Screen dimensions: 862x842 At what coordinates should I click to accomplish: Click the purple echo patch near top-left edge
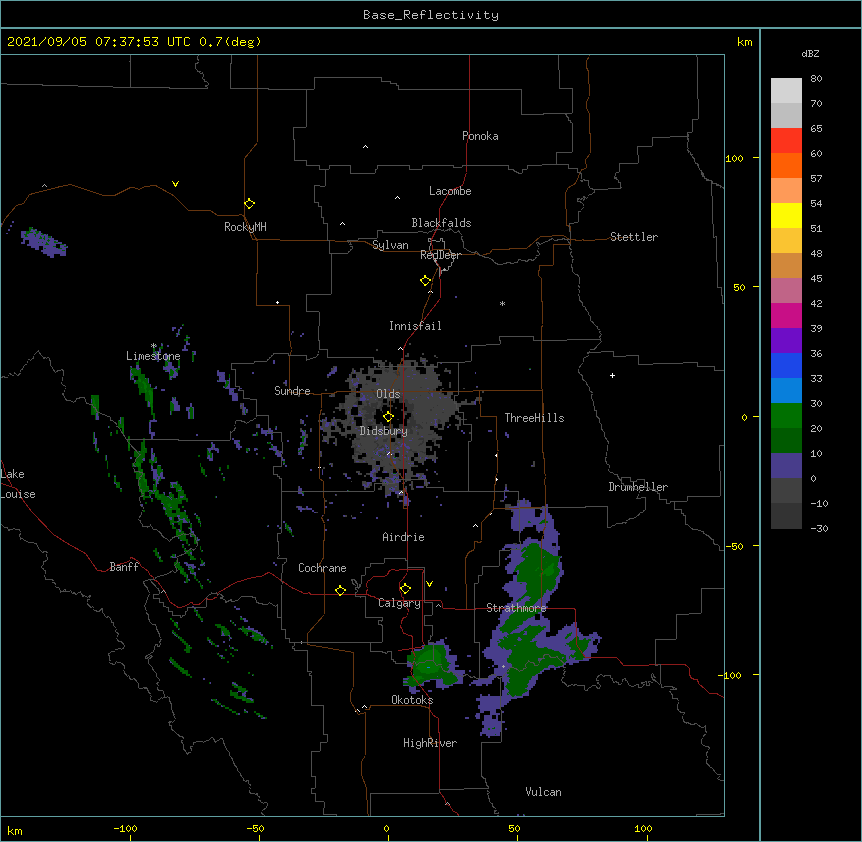43,242
